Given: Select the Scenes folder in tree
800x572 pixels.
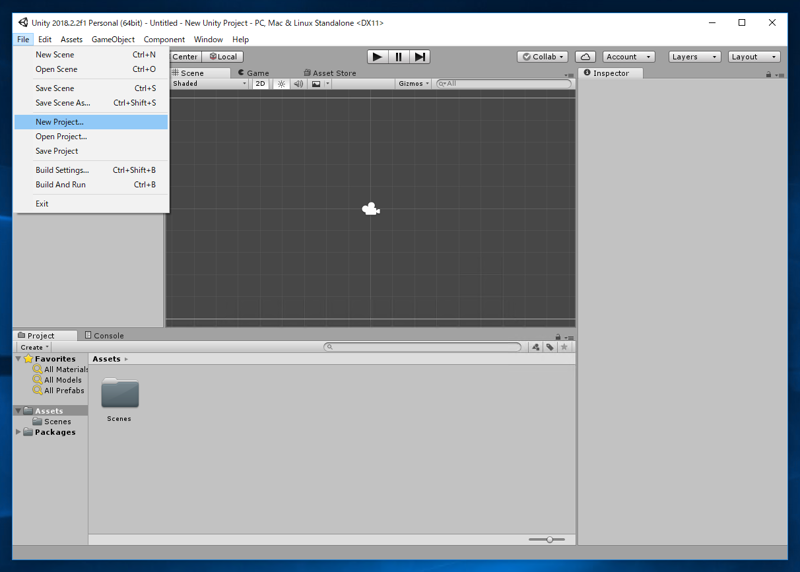Looking at the screenshot, I should (x=52, y=421).
